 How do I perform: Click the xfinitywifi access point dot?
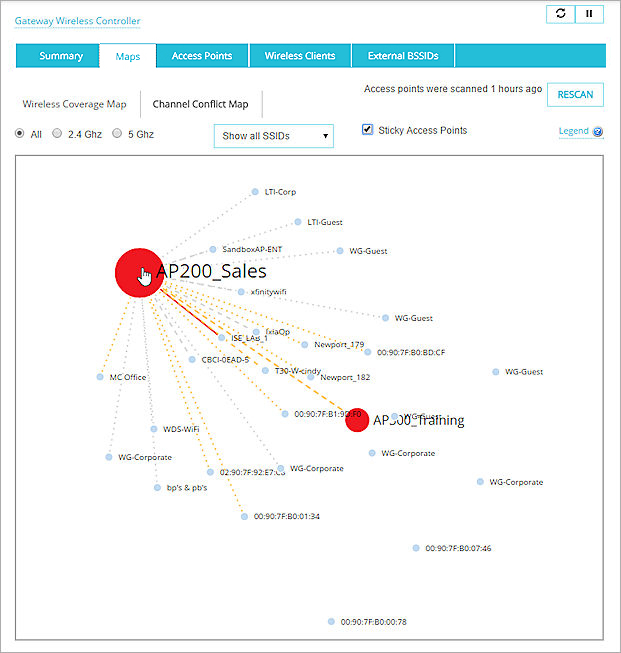click(x=242, y=292)
